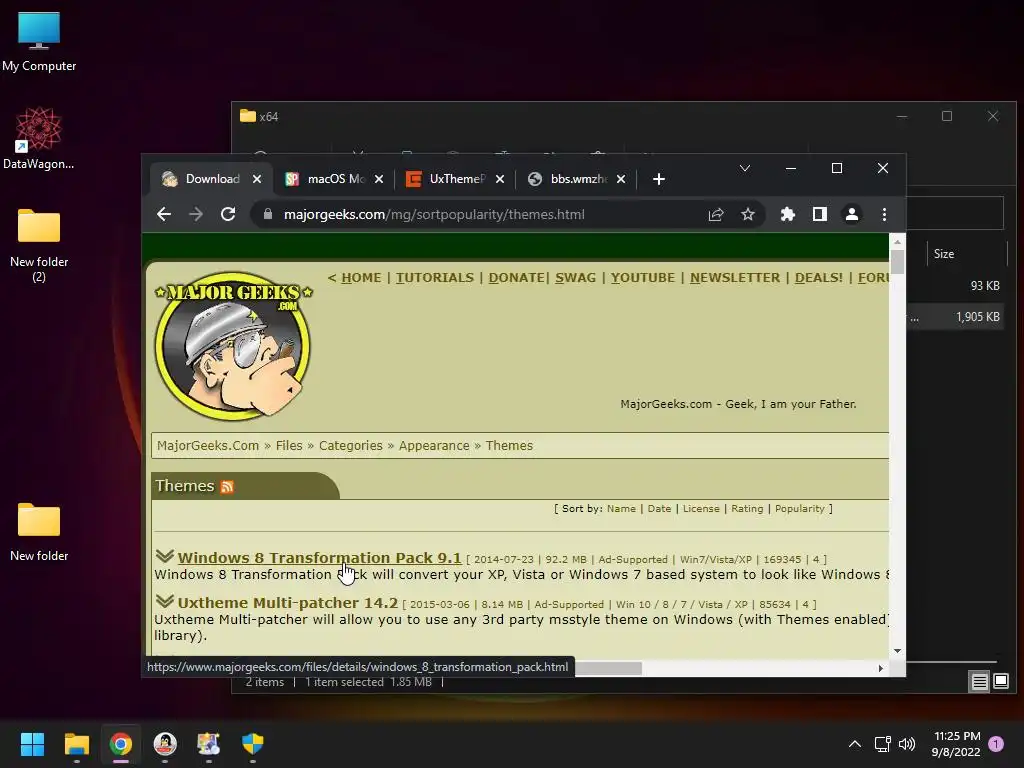Click the horizontal scrollbar right arrow
1024x768 pixels.
[x=880, y=668]
